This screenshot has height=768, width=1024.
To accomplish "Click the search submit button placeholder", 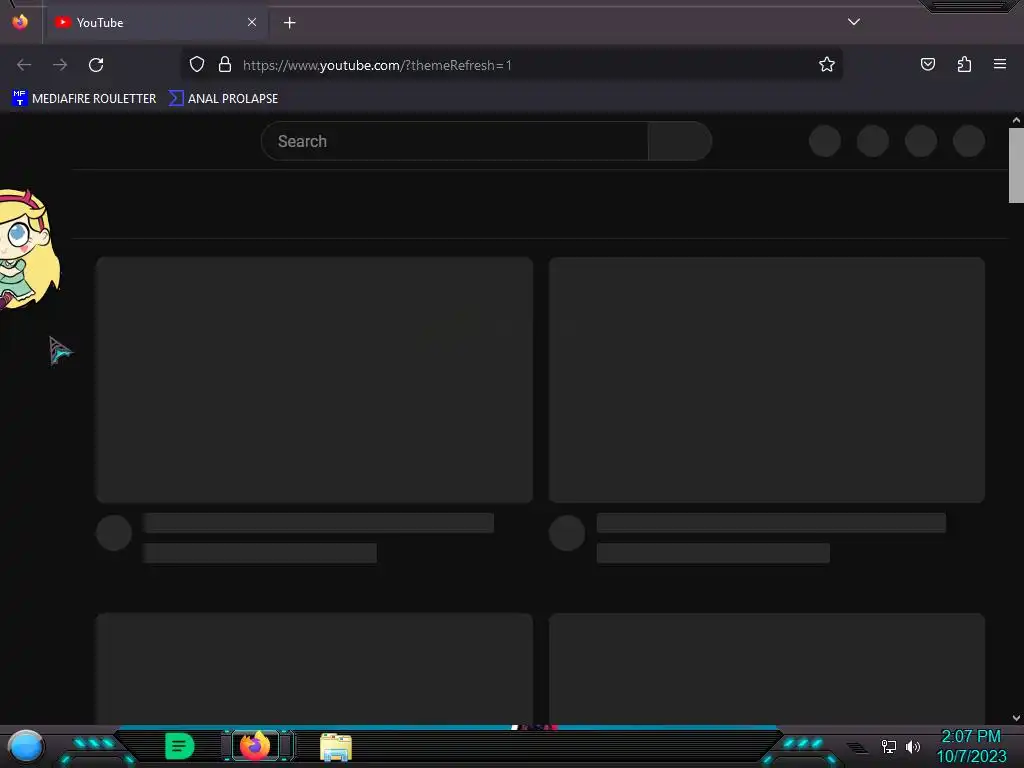I will (x=680, y=141).
